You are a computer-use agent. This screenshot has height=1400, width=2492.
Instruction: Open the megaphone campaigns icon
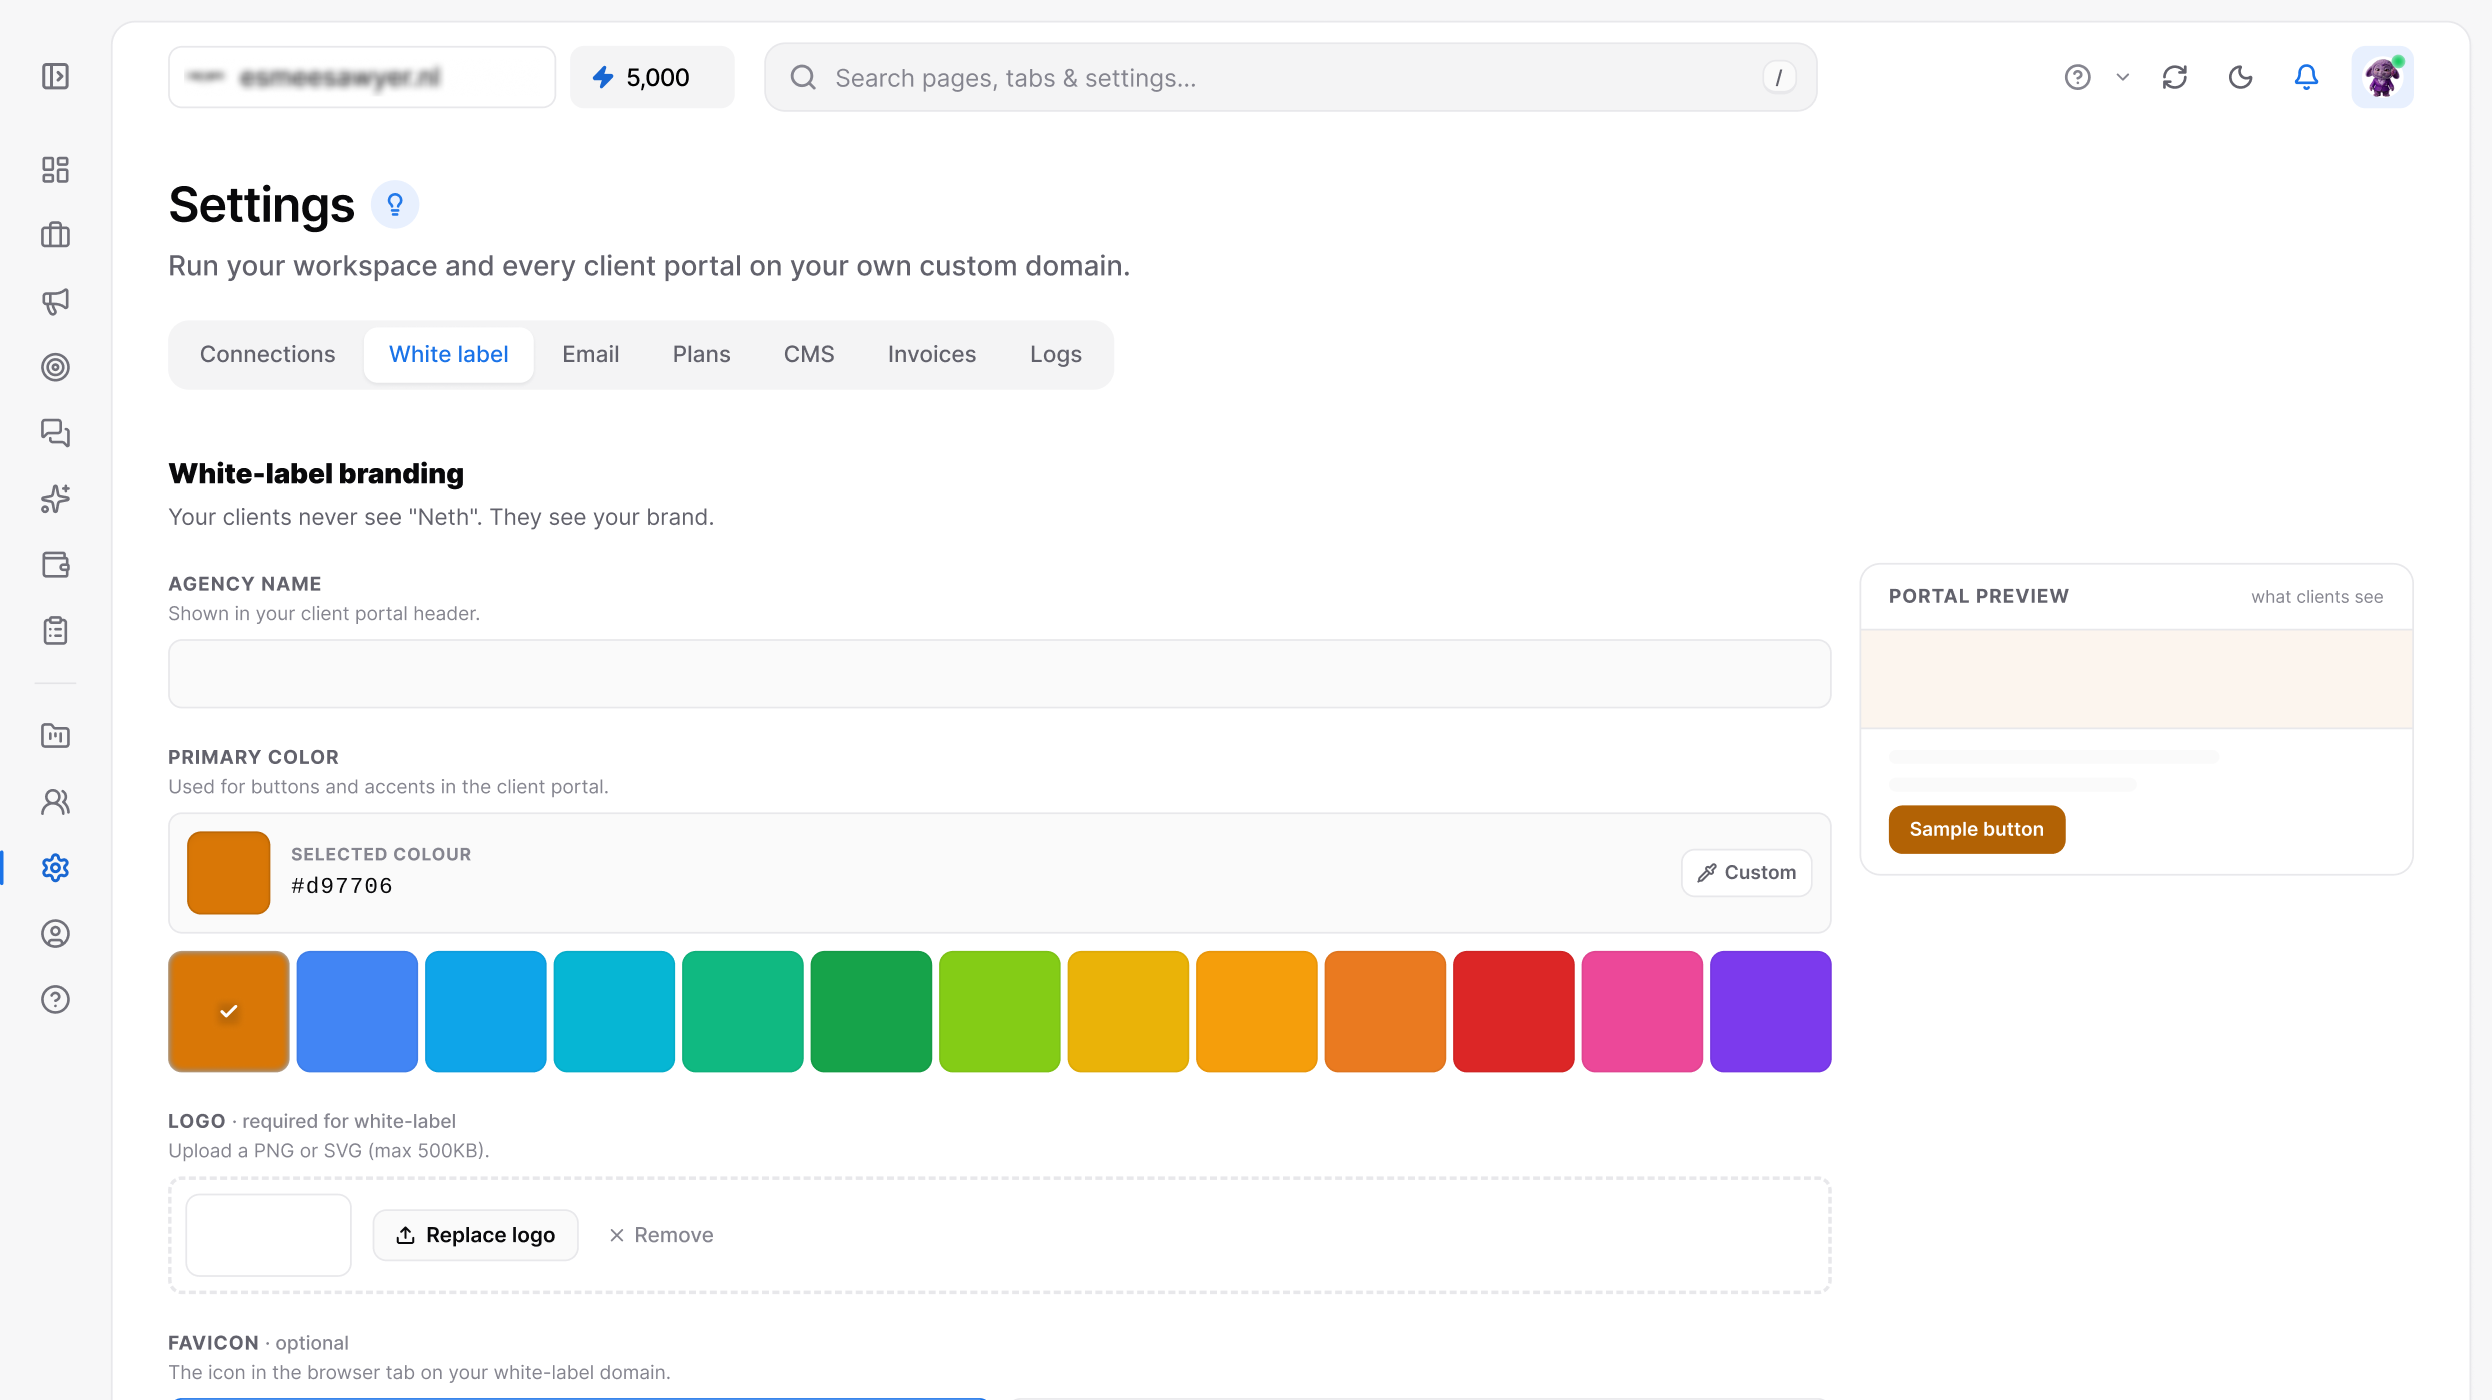[x=56, y=301]
